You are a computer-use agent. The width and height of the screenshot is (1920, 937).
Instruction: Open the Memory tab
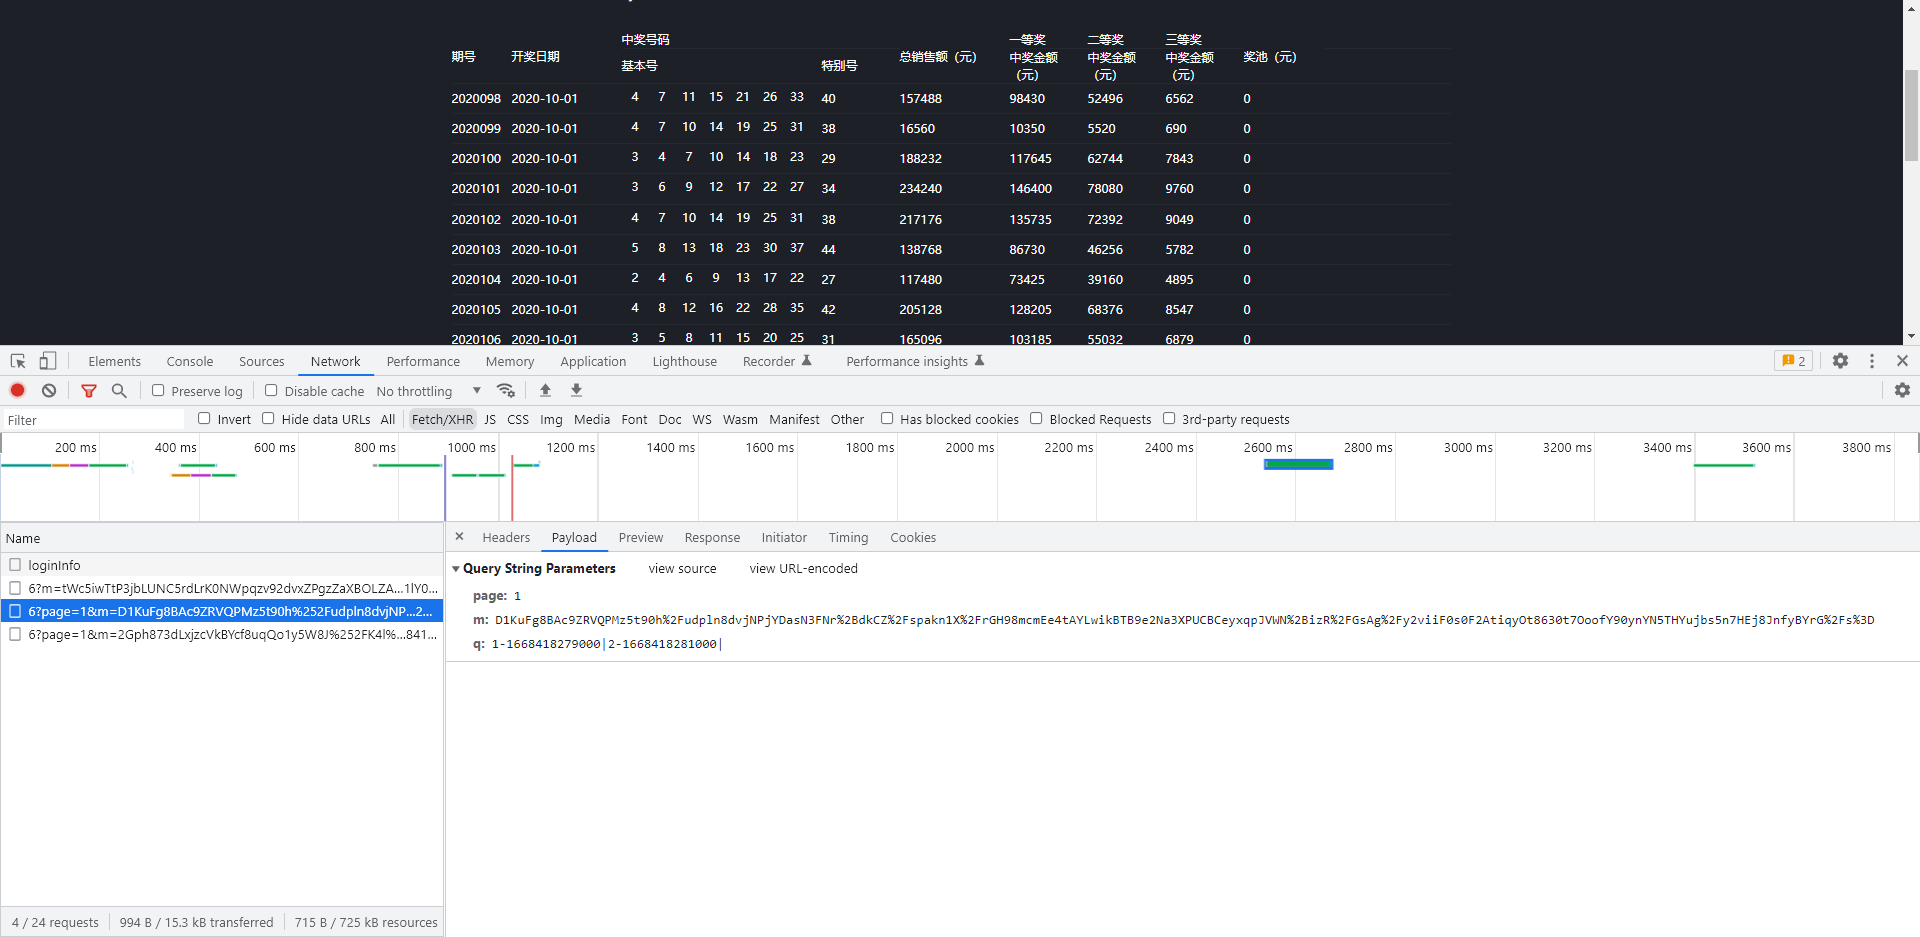(510, 361)
